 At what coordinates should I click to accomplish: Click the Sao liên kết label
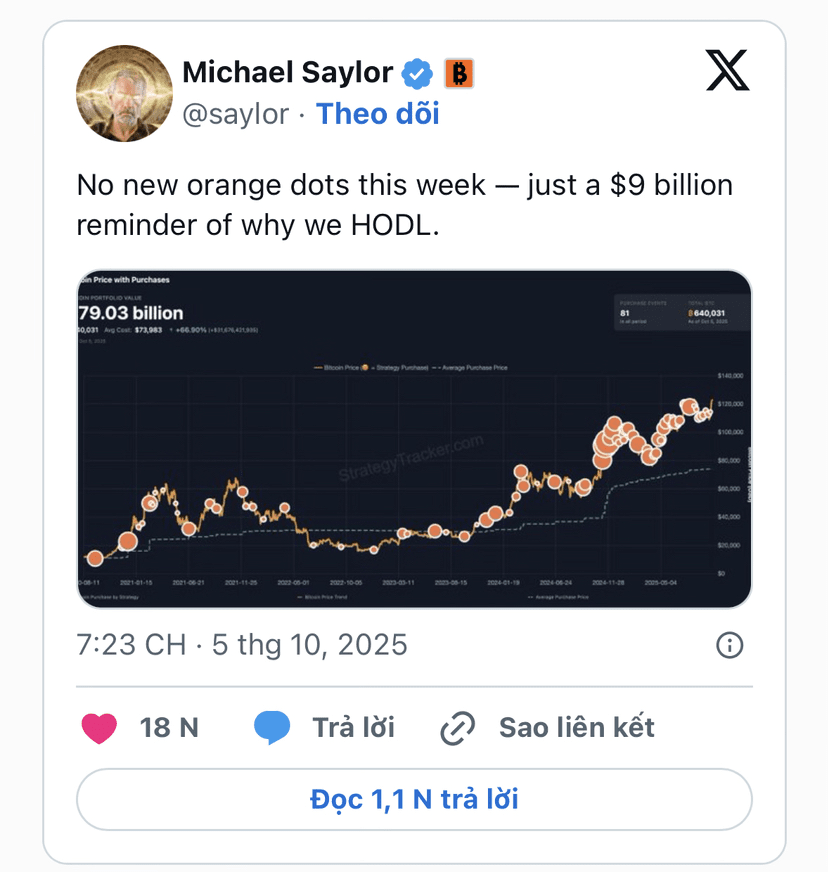coord(577,728)
